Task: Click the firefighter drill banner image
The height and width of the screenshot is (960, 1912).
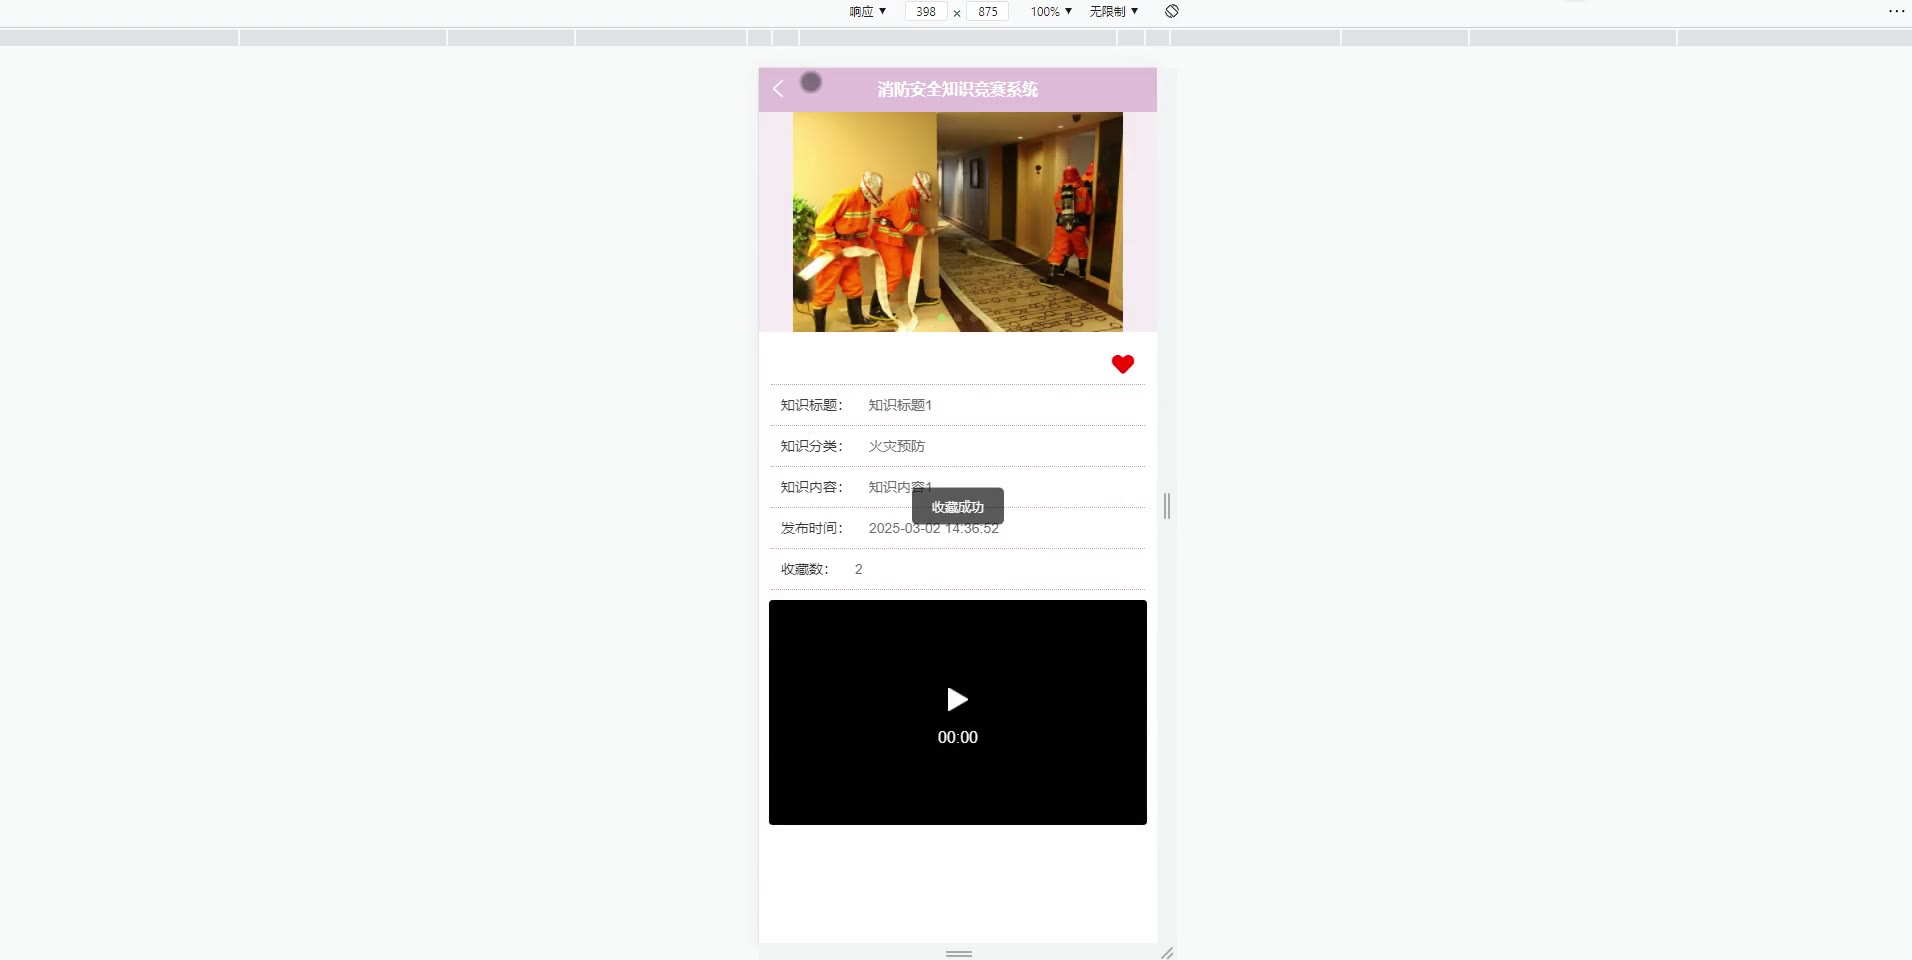Action: point(958,222)
